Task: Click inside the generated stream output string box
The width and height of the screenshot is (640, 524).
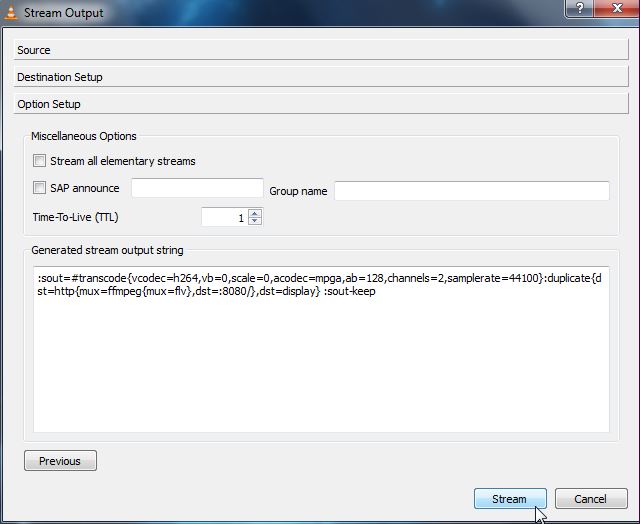Action: 320,360
